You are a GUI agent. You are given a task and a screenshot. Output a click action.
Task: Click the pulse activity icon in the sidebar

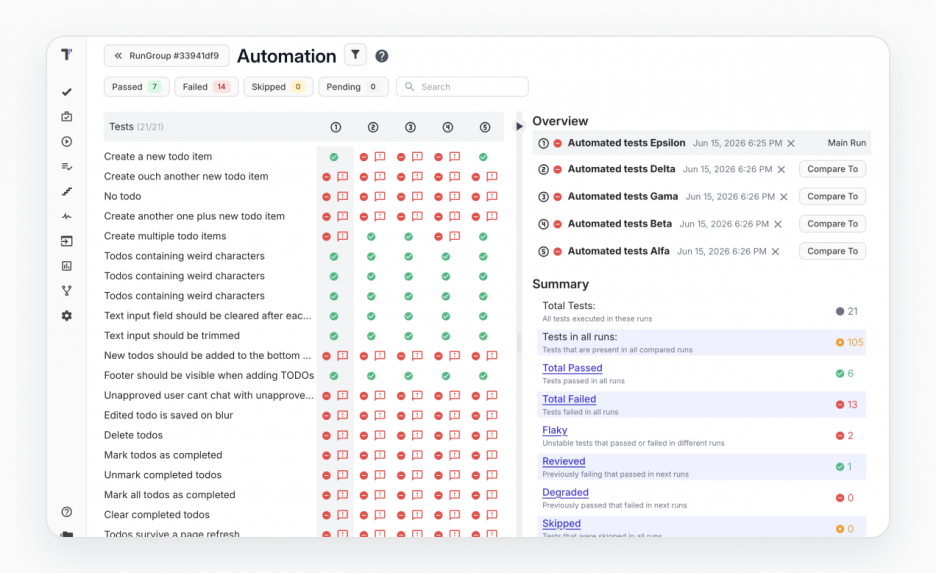pyautogui.click(x=67, y=216)
